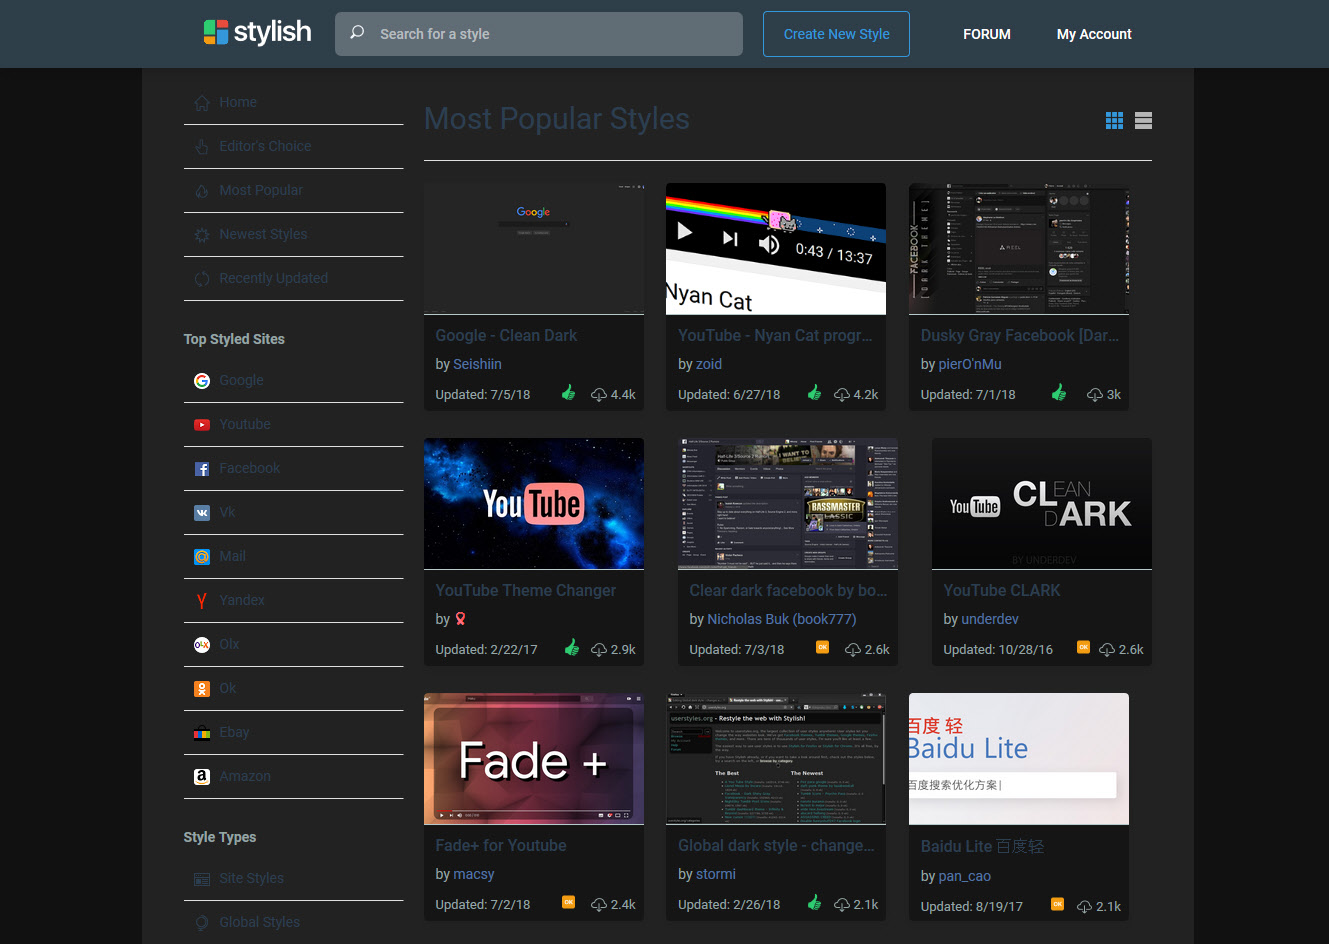Click the Editor's Choice icon

[x=202, y=146]
